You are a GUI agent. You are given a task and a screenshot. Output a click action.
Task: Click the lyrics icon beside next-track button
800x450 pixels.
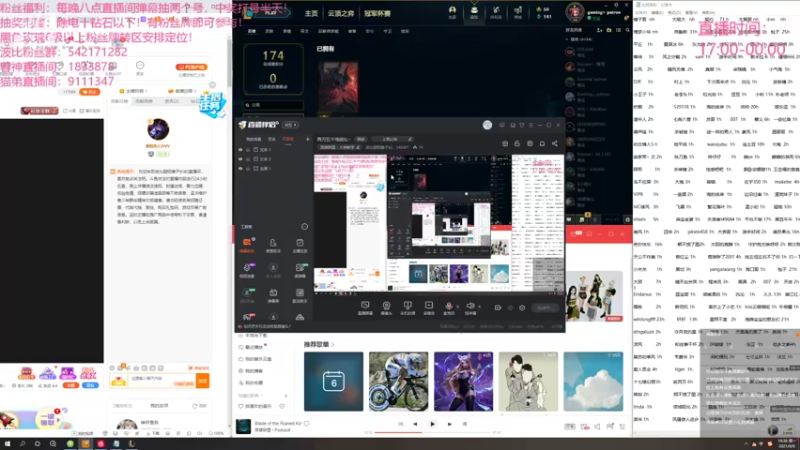464,424
